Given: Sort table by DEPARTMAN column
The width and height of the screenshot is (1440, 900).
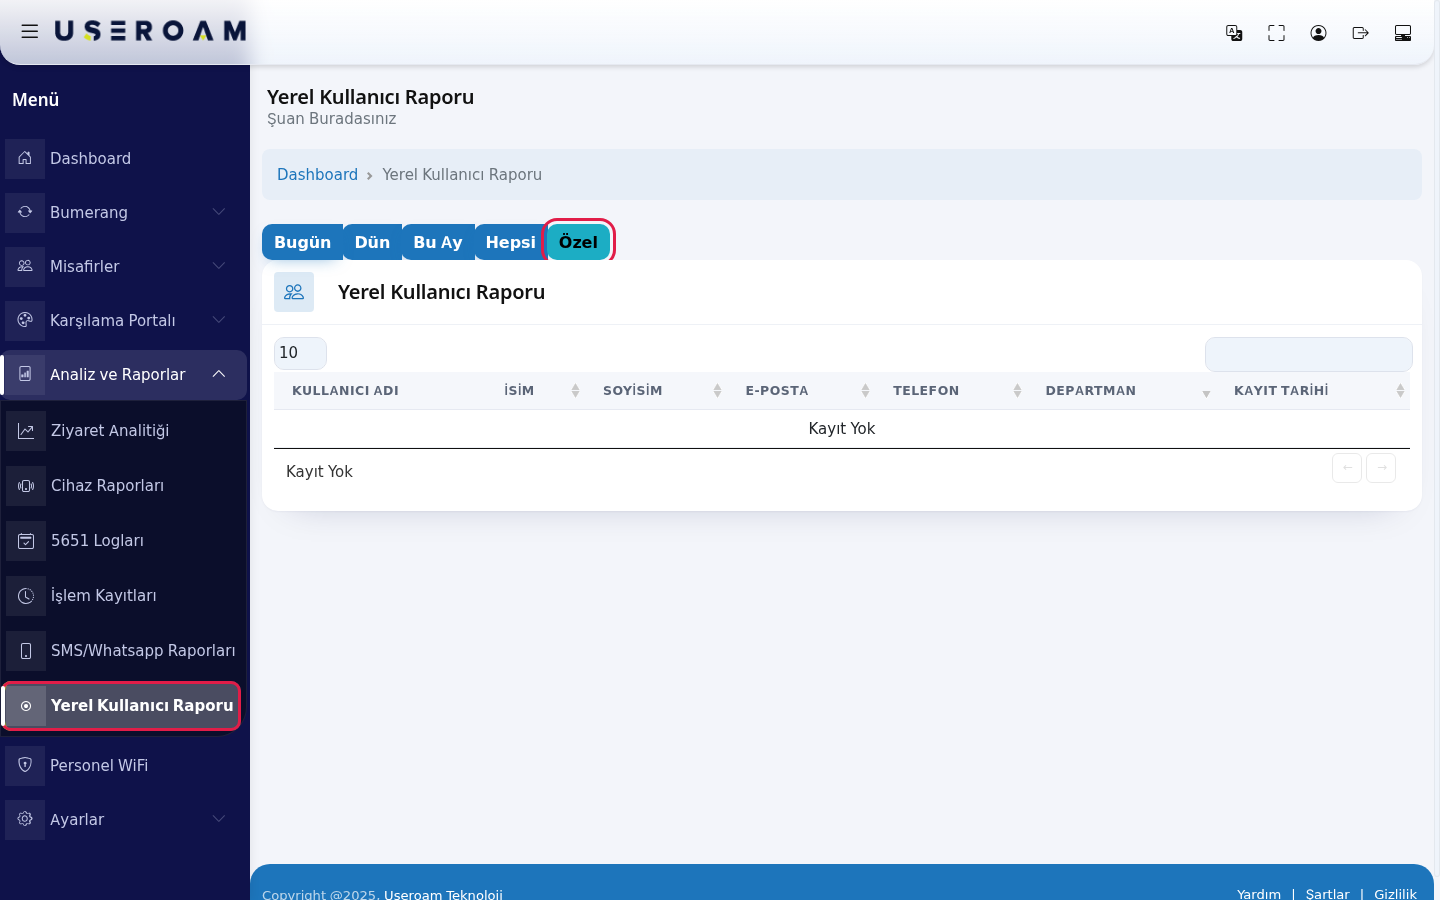Looking at the screenshot, I should click(1128, 391).
